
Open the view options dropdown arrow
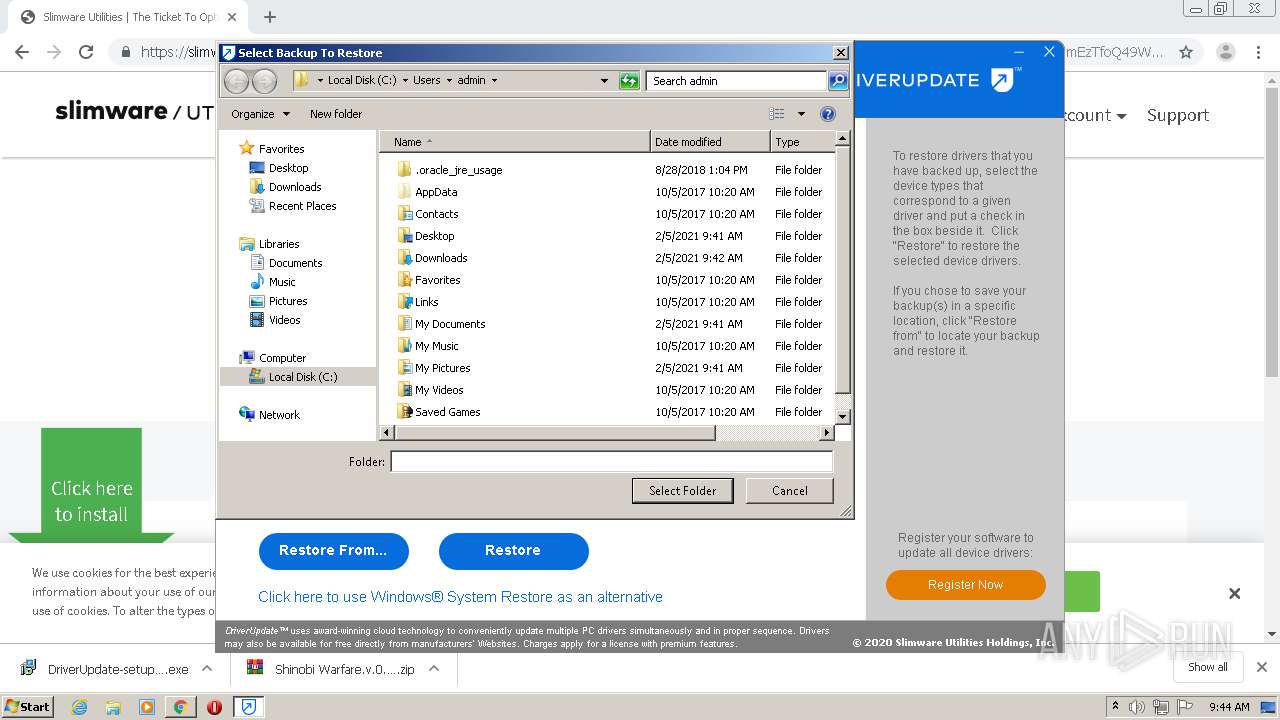(801, 114)
